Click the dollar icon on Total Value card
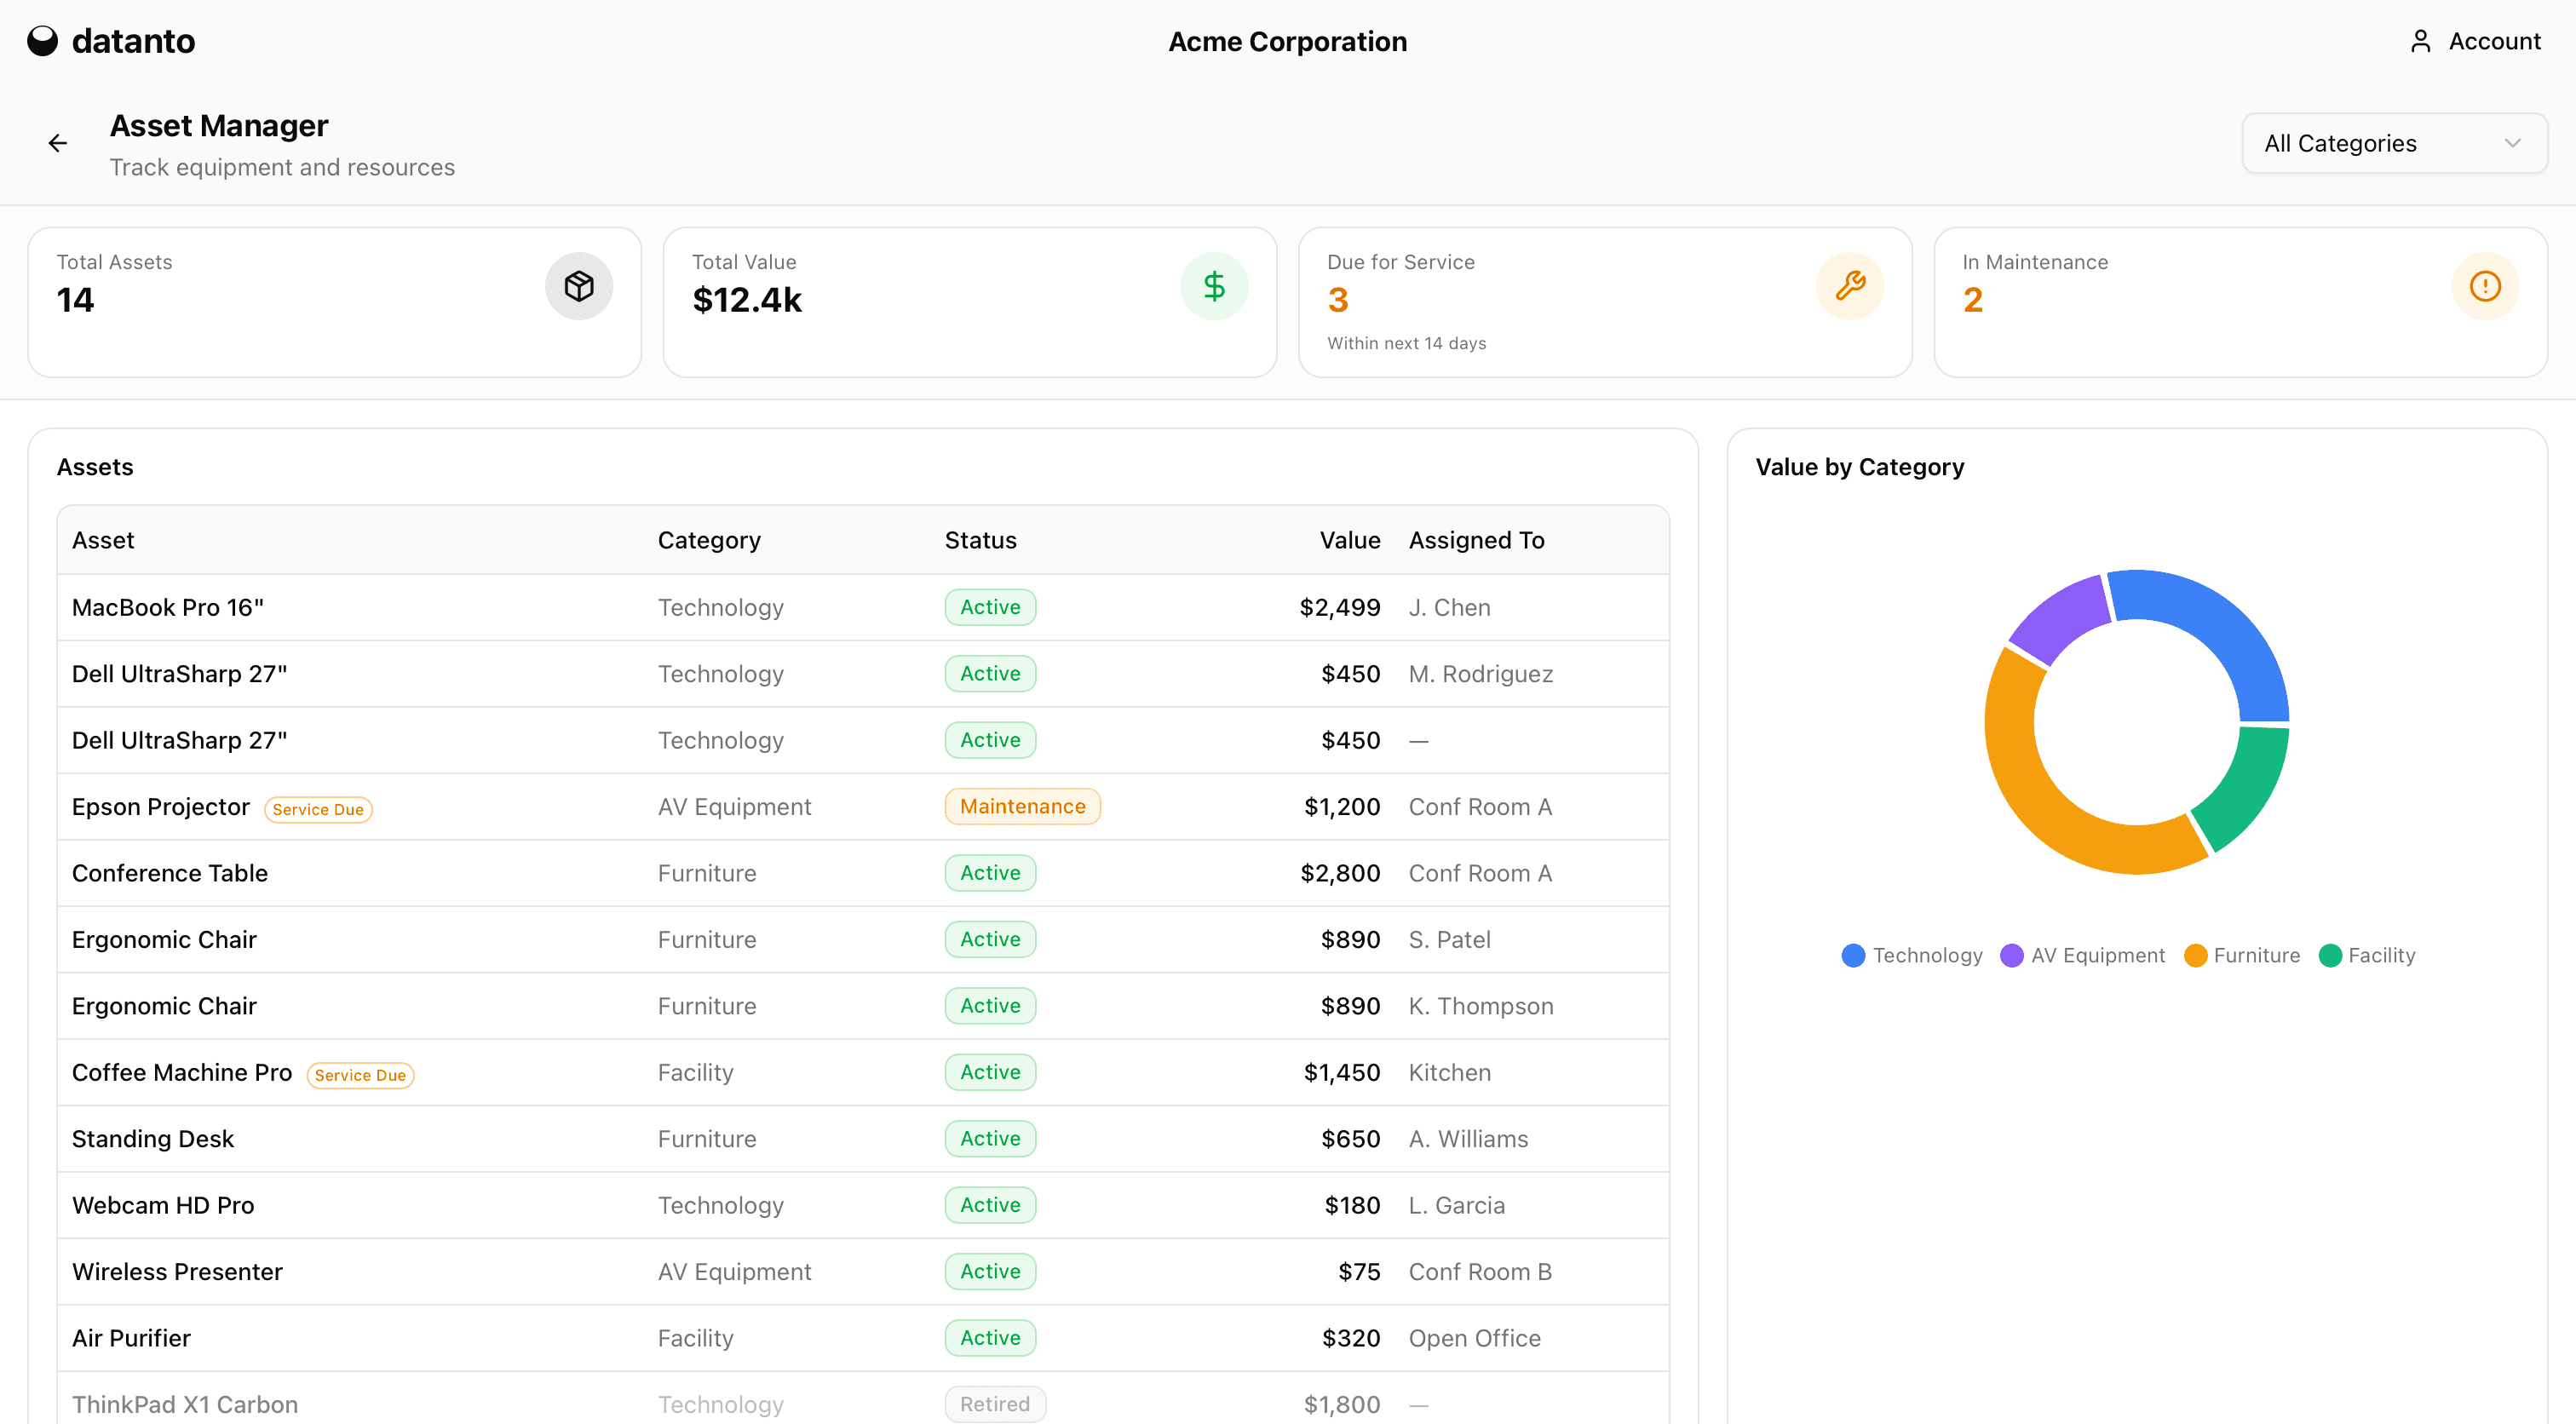The height and width of the screenshot is (1424, 2576). (1214, 286)
